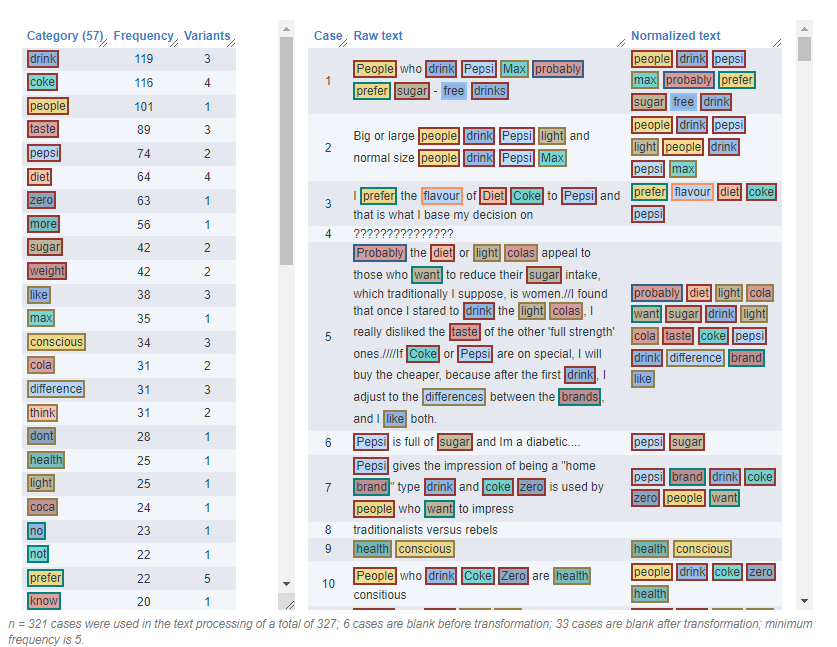
Task: Click the flavour chip in case 3
Action: click(441, 196)
